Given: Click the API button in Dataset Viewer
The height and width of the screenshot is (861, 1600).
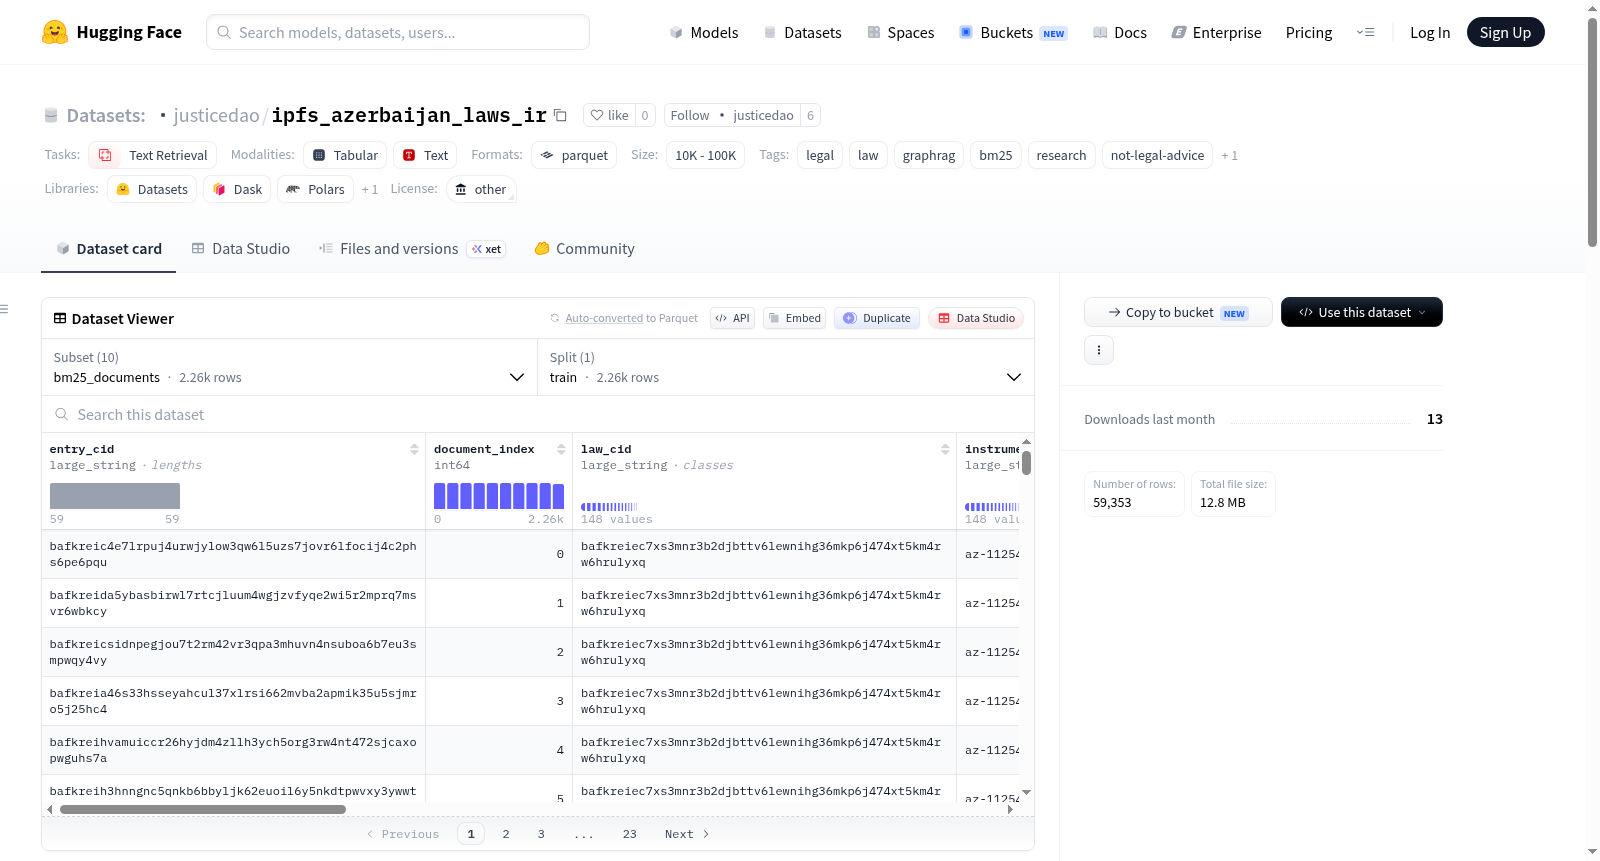Looking at the screenshot, I should click(x=732, y=318).
